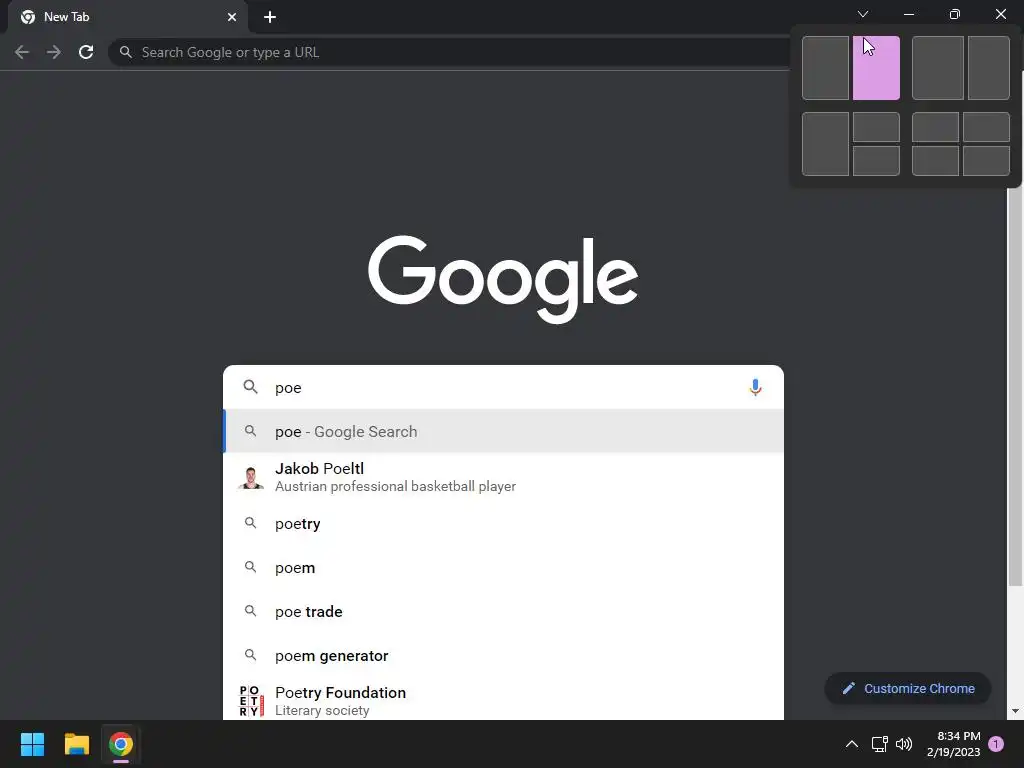Start voice search with microphone icon
1024x768 pixels.
[755, 387]
